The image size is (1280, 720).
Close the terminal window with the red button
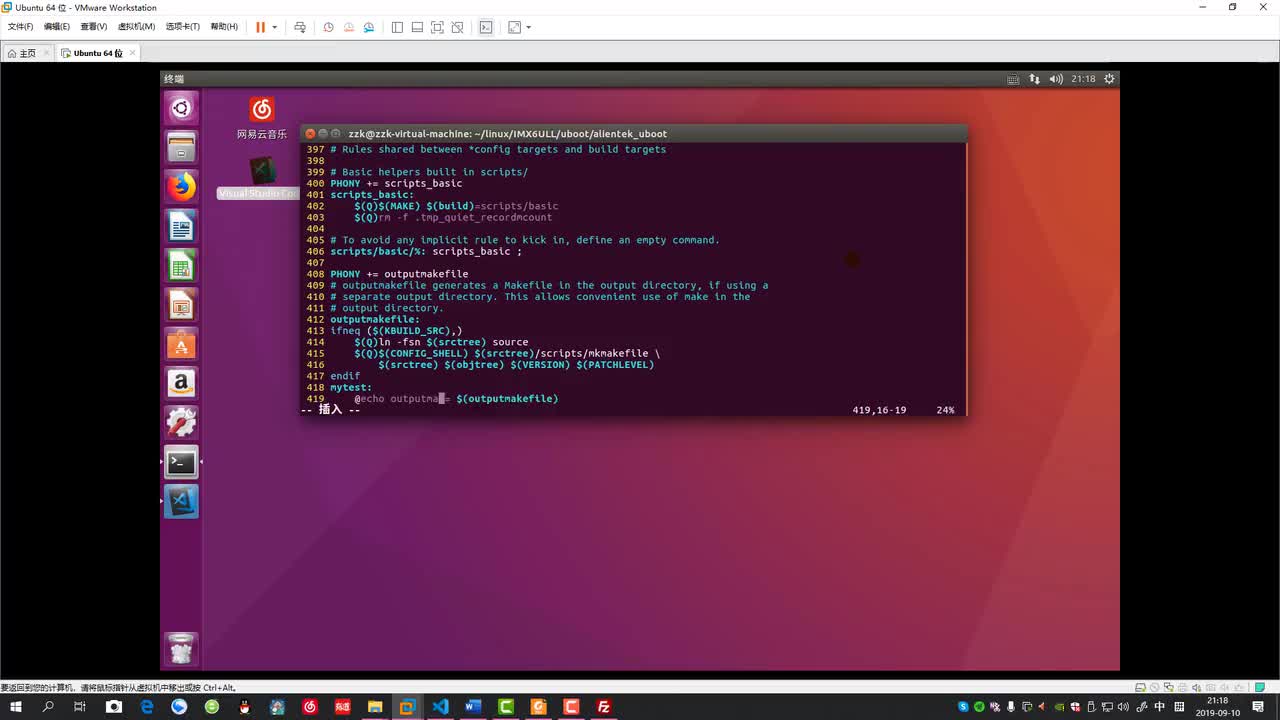point(310,133)
